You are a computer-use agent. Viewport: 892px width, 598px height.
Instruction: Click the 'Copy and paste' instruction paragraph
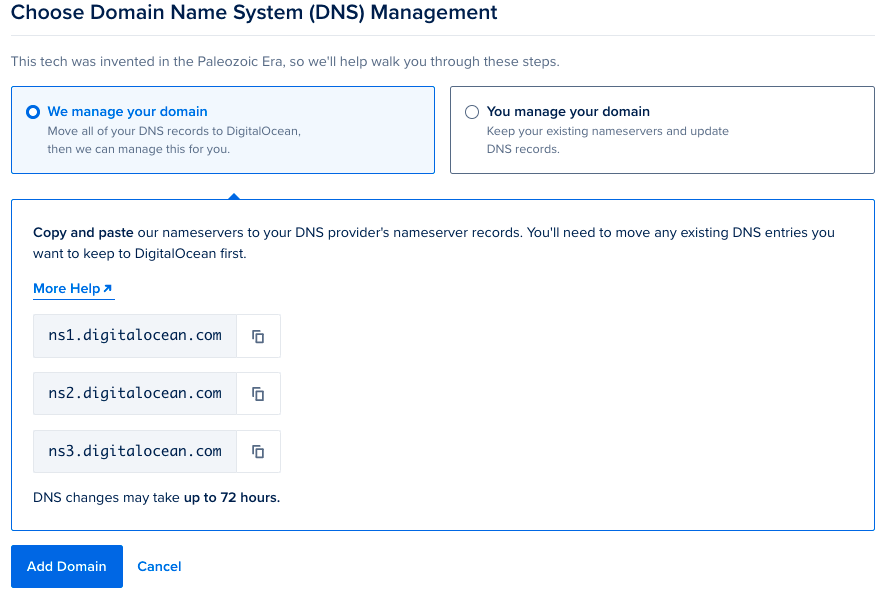[x=434, y=243]
